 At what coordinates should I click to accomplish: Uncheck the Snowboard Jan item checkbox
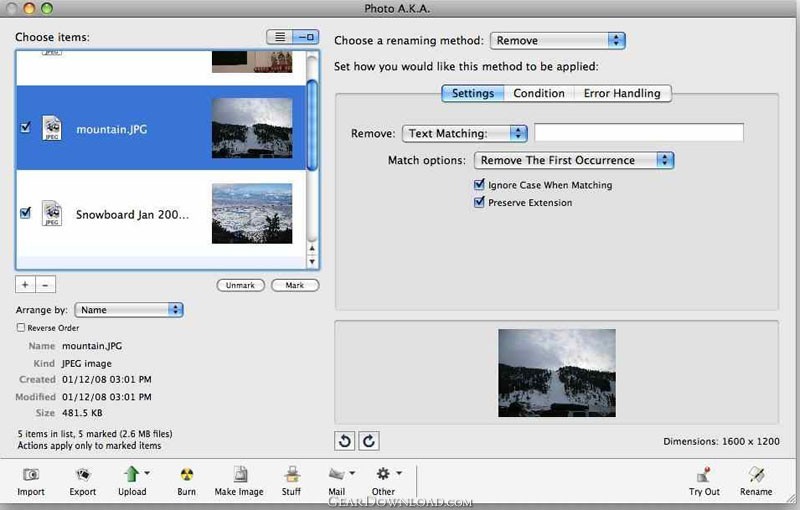pos(26,212)
